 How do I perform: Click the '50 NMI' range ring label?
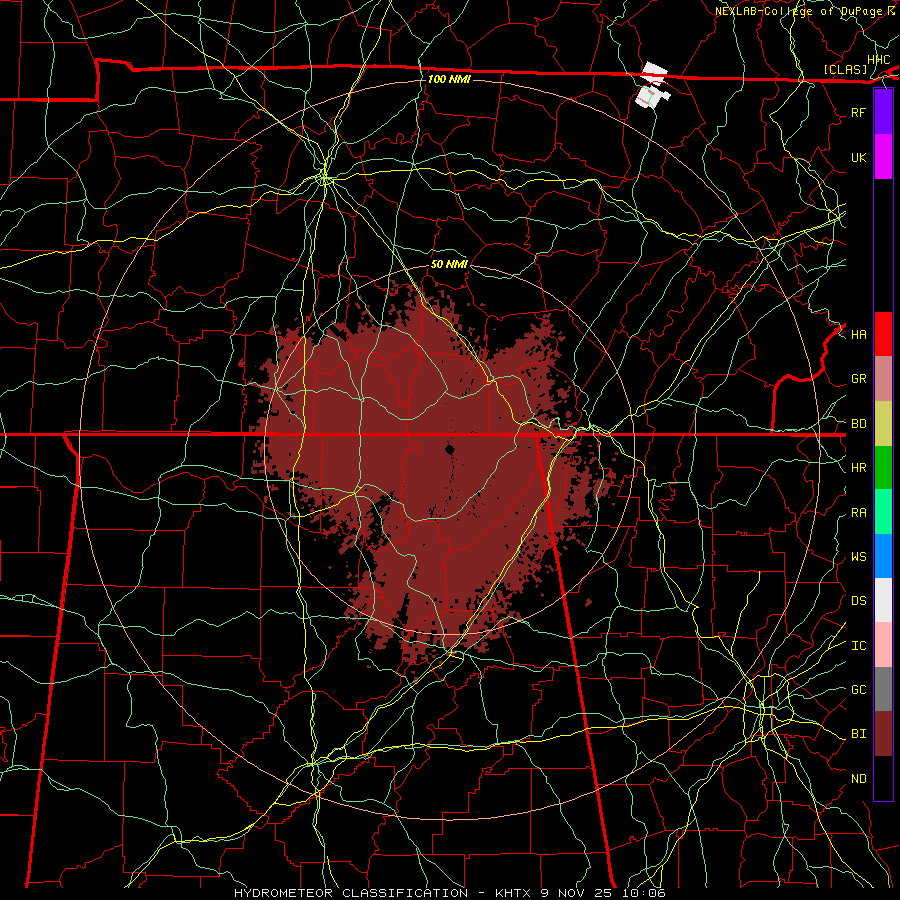pos(449,264)
